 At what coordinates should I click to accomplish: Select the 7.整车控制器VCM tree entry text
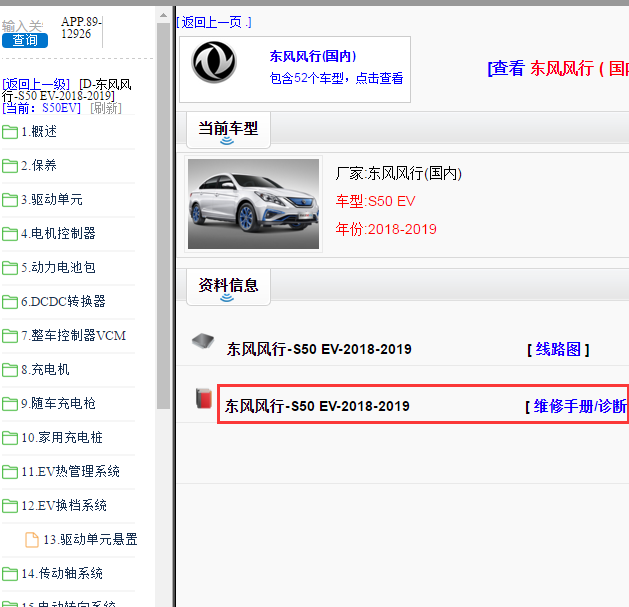(73, 335)
